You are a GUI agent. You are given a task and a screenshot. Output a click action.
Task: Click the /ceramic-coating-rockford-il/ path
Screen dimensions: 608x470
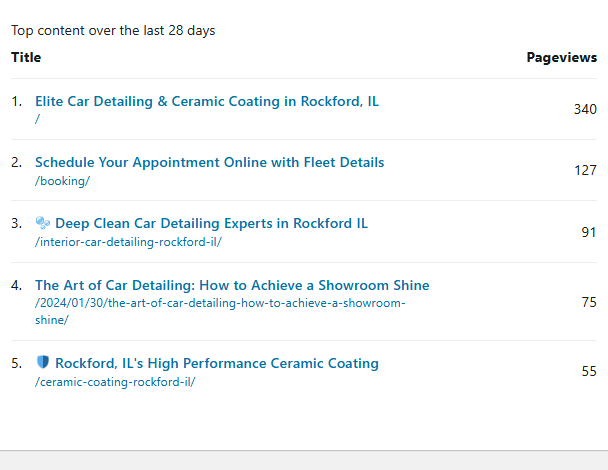114,382
